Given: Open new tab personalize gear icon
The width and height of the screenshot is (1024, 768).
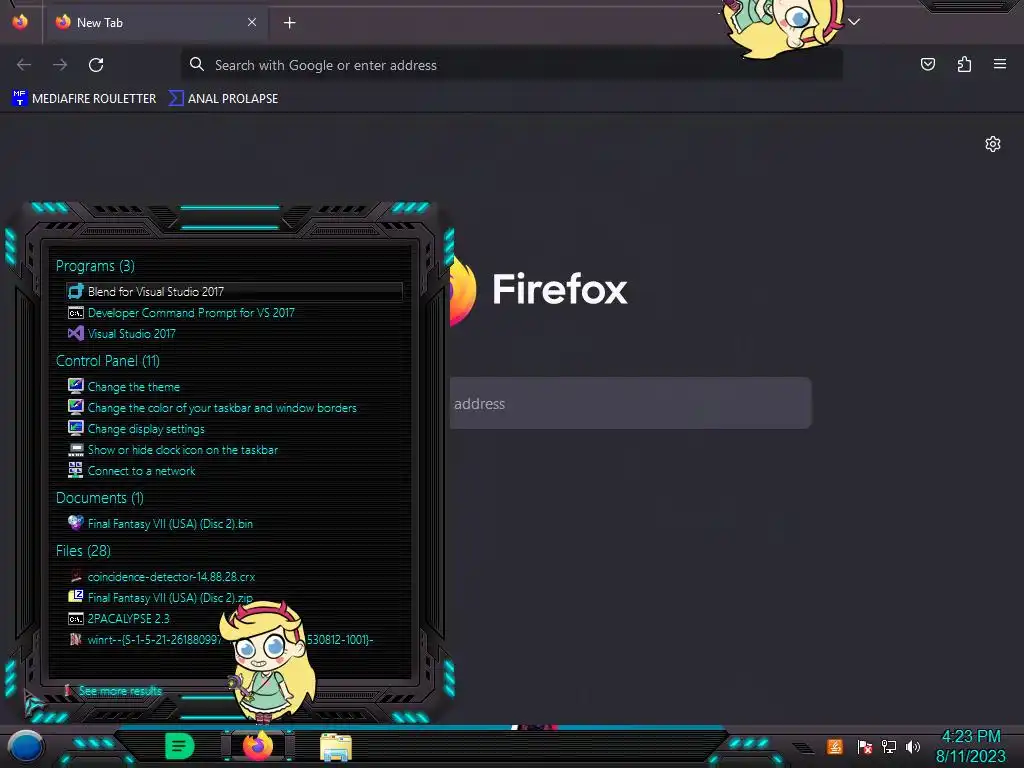Looking at the screenshot, I should tap(993, 144).
